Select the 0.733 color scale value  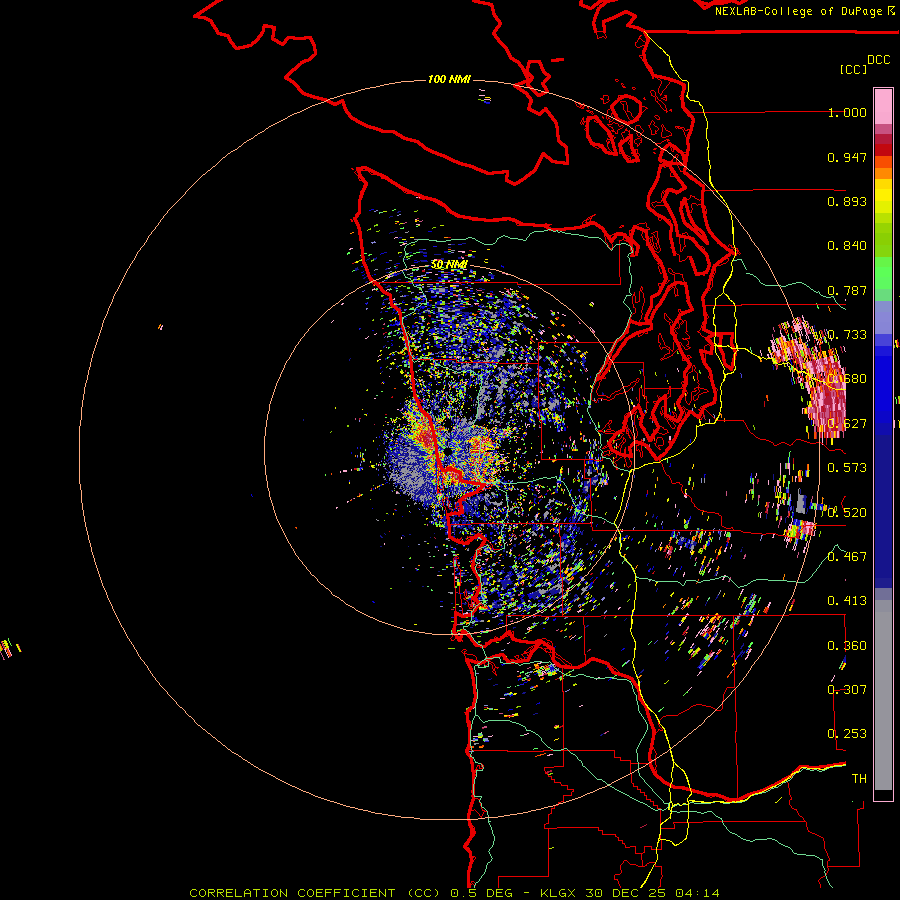(847, 335)
